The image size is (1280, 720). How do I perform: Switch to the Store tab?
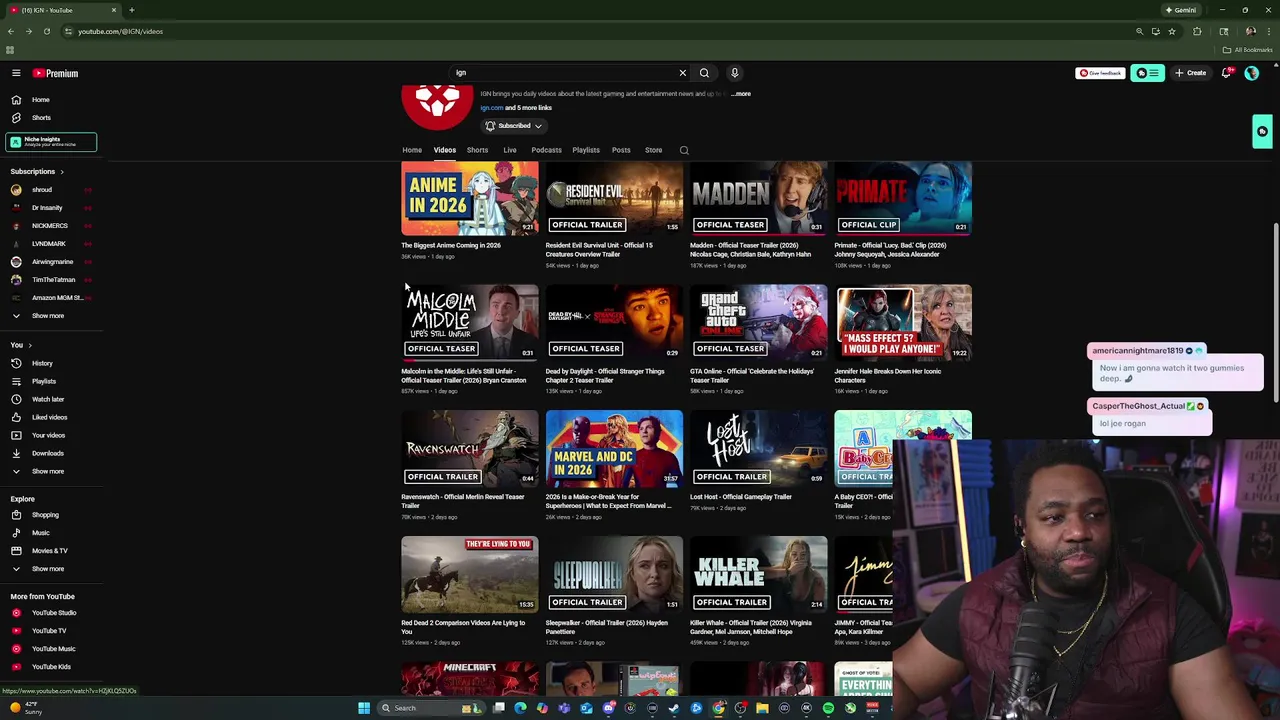(x=653, y=150)
